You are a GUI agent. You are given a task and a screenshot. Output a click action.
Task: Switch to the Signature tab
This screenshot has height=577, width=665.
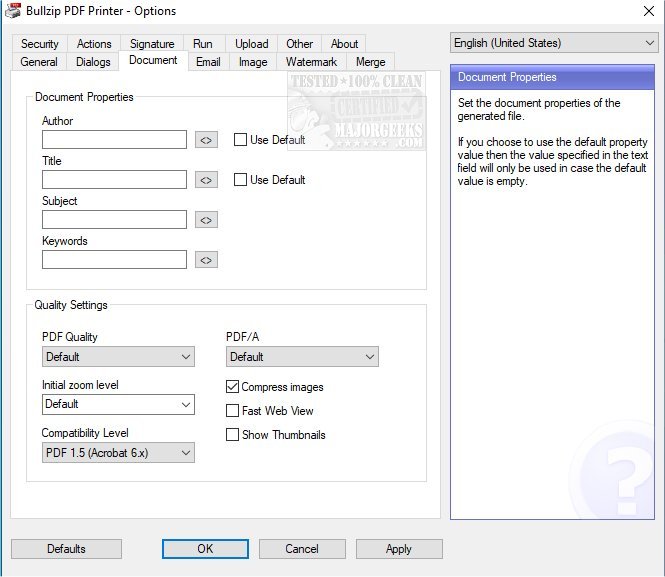[152, 44]
